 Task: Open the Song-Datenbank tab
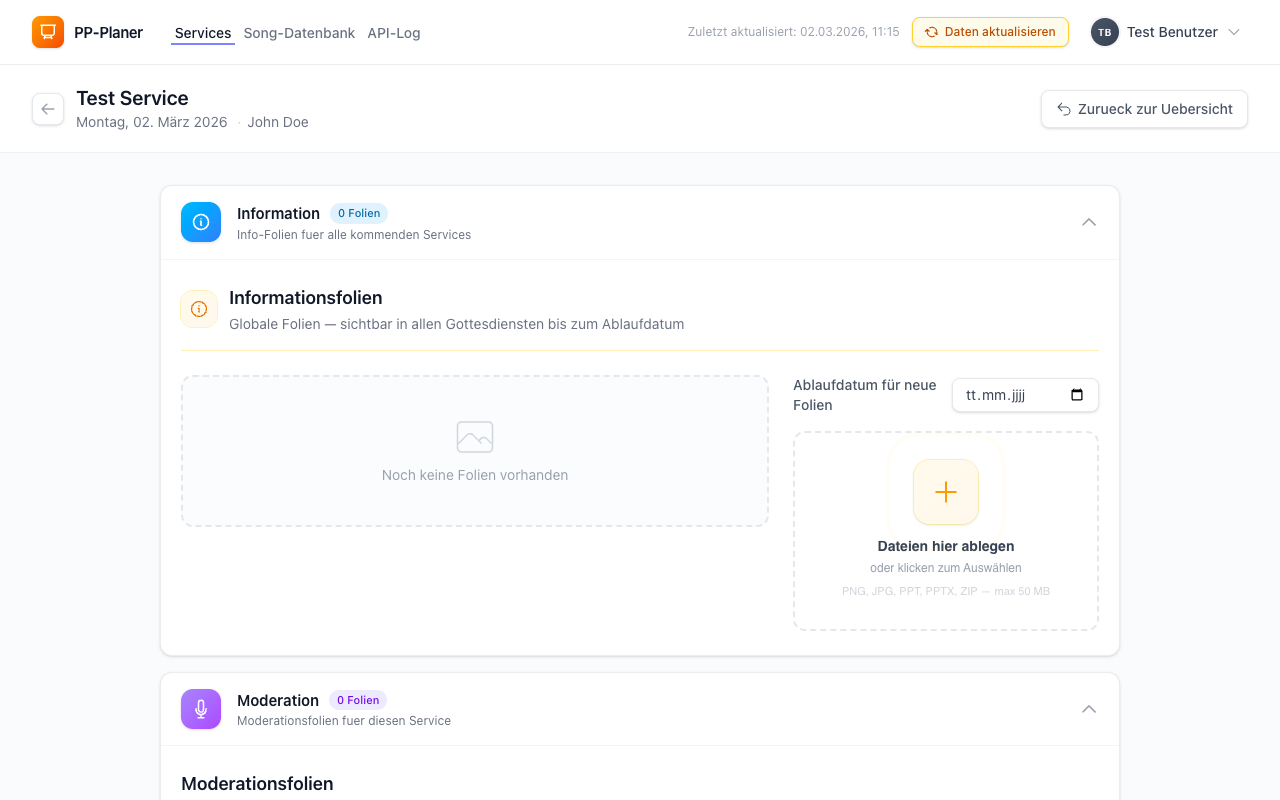coord(299,33)
